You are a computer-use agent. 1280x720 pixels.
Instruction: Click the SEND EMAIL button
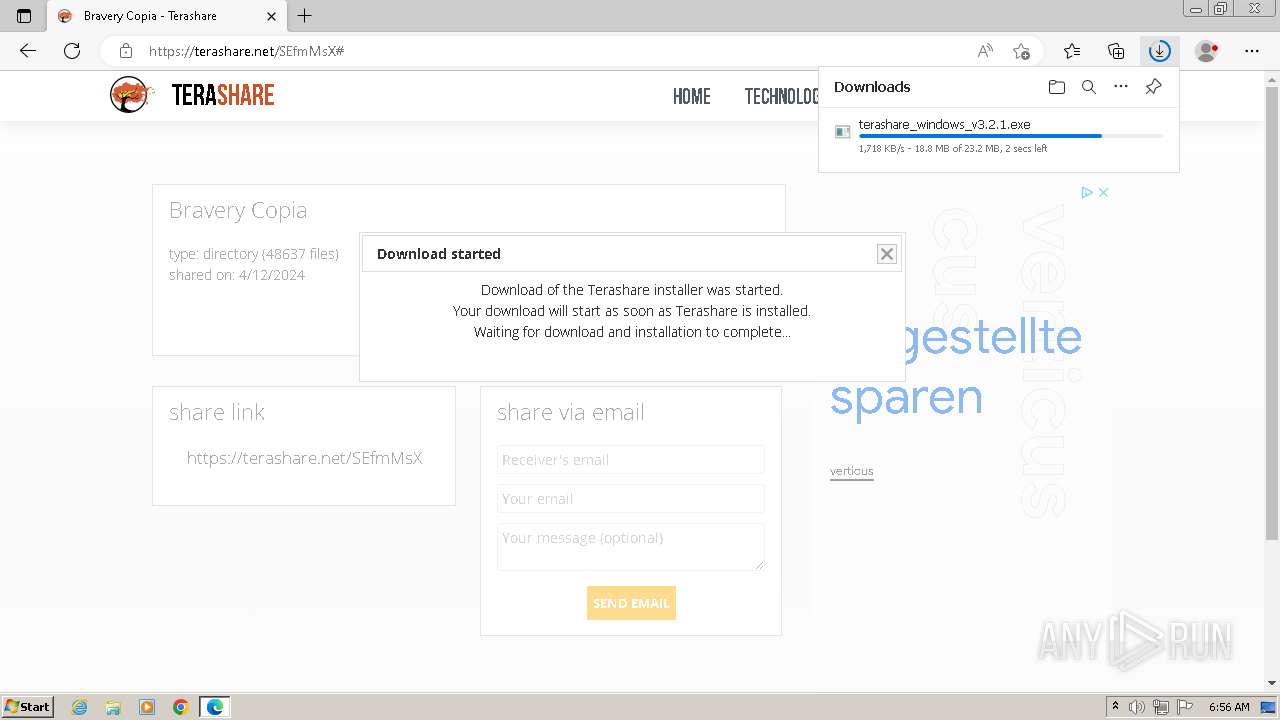pyautogui.click(x=631, y=603)
